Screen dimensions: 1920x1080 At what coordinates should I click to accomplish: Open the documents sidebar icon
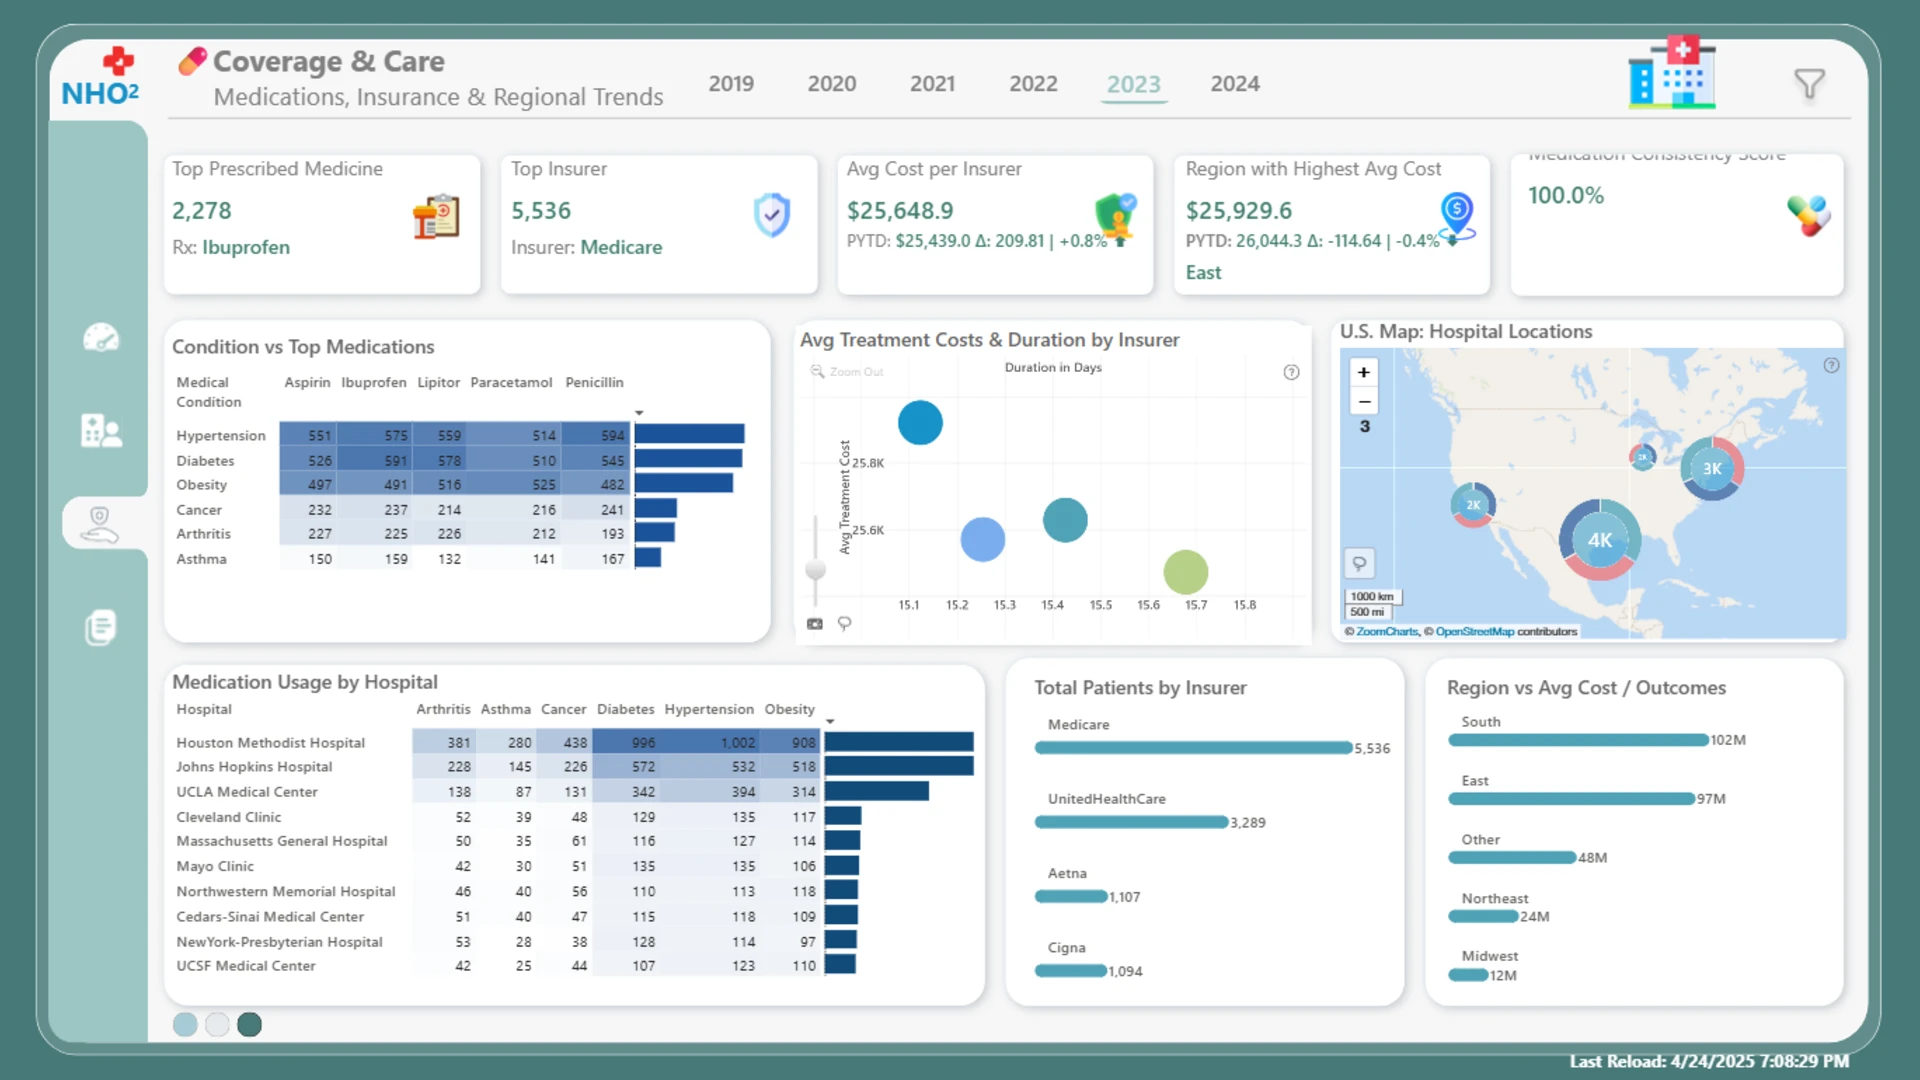pyautogui.click(x=100, y=627)
